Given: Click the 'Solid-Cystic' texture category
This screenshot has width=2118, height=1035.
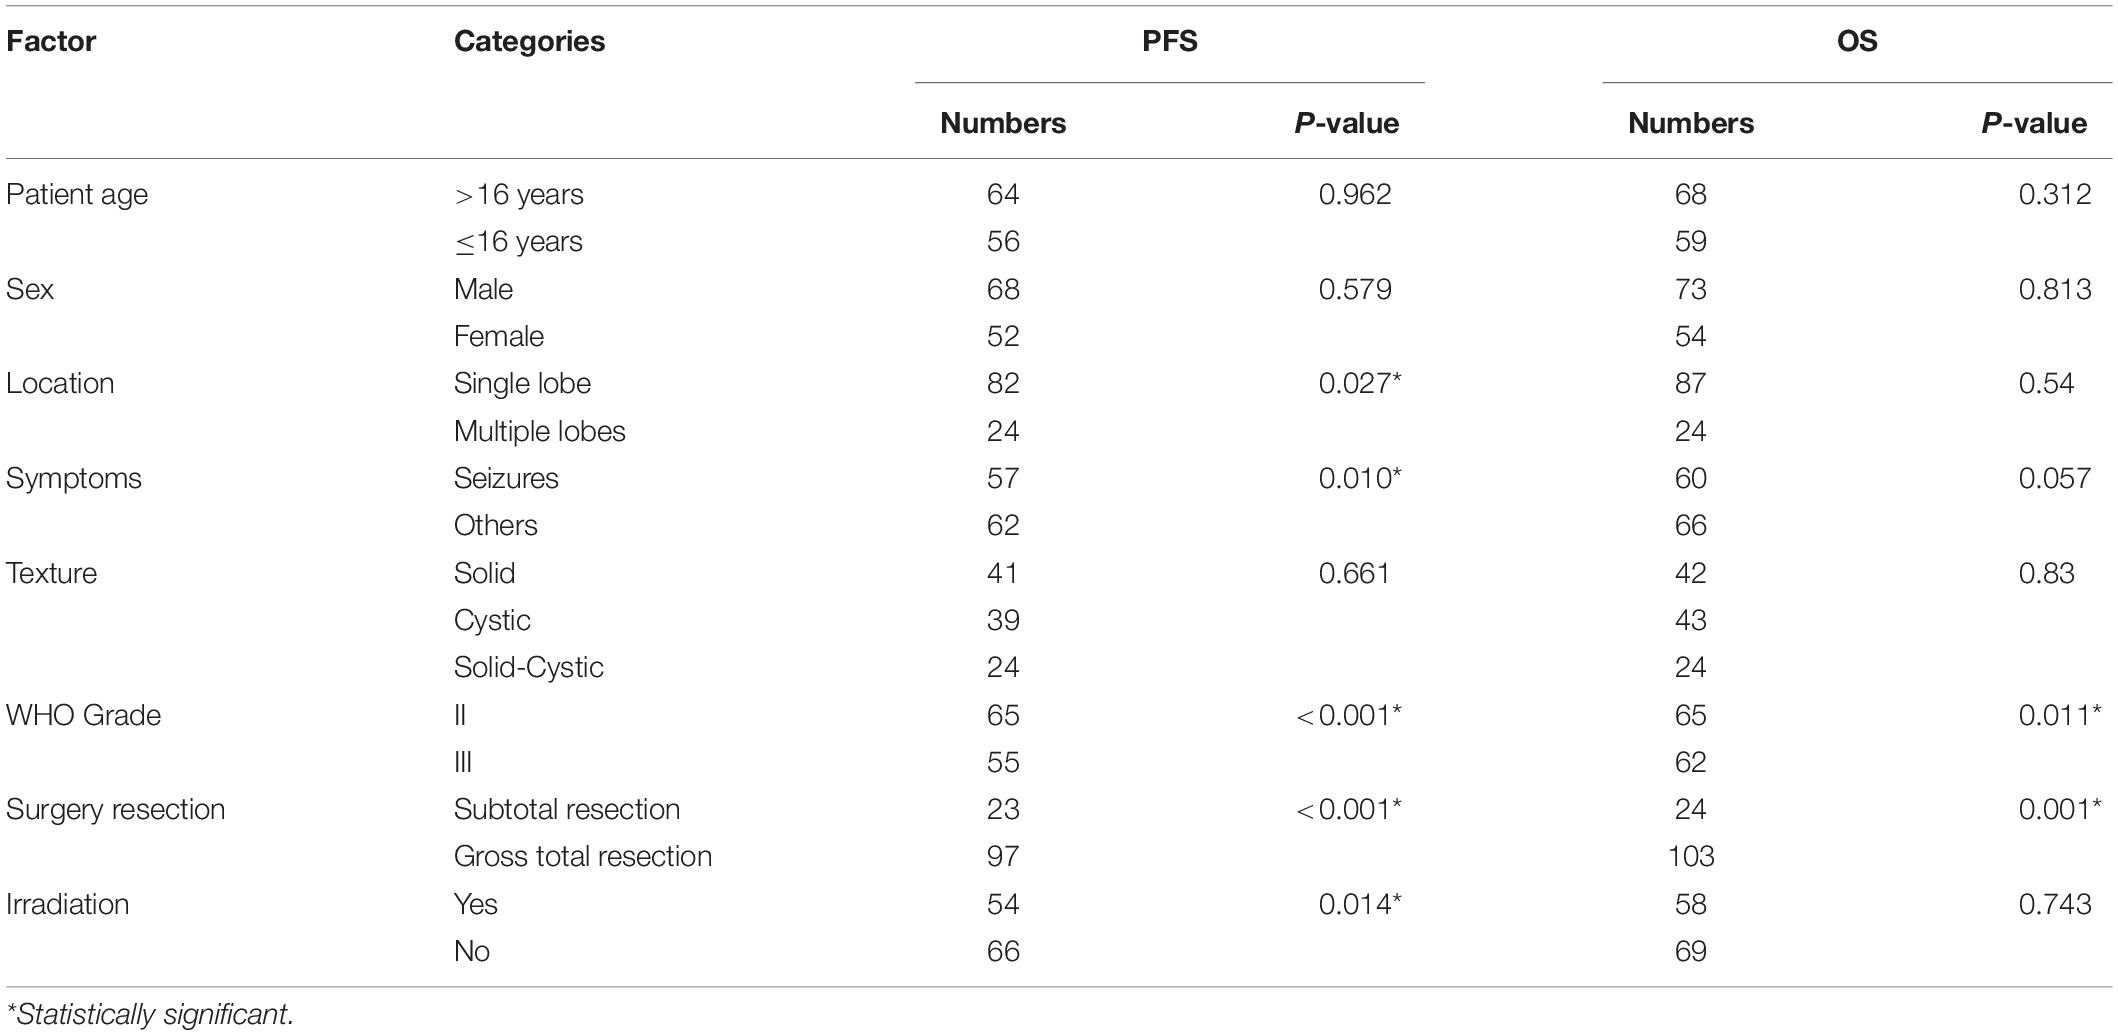Looking at the screenshot, I should 528,667.
